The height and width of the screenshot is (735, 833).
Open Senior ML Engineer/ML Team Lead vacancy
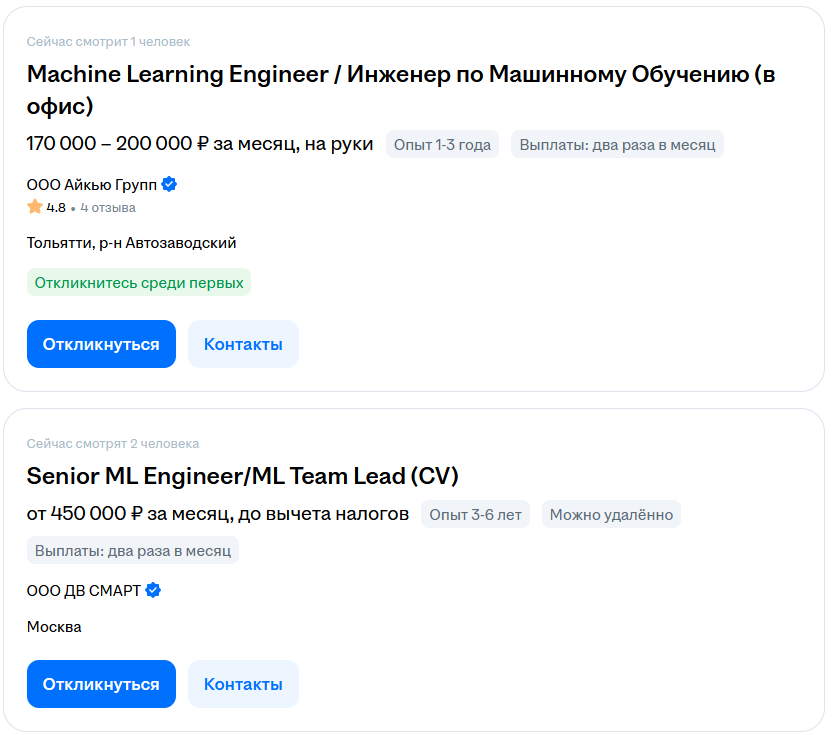pyautogui.click(x=243, y=475)
